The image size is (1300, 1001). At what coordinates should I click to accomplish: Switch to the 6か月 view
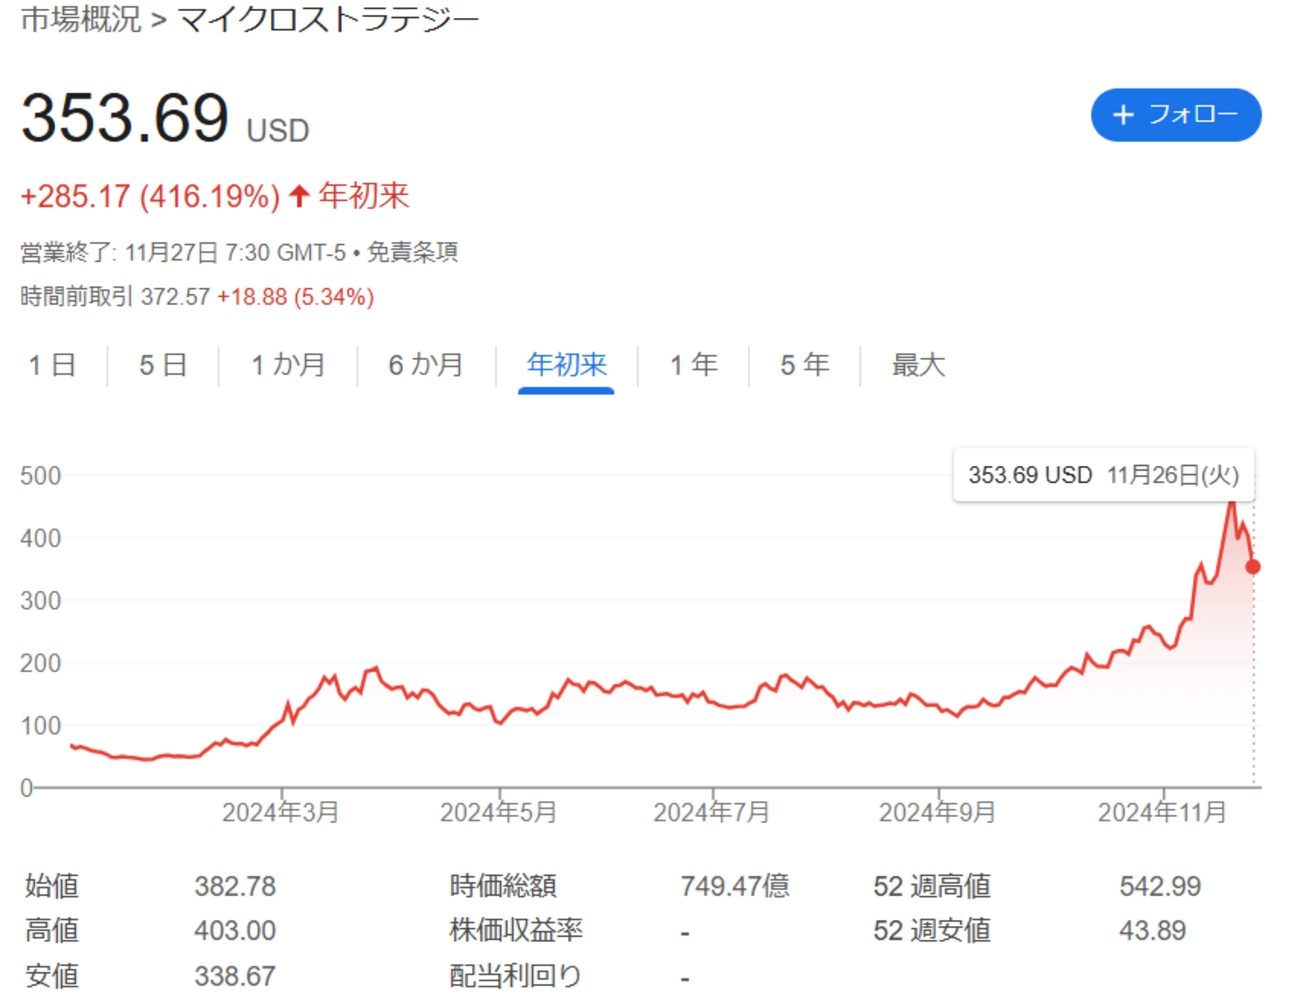(424, 366)
